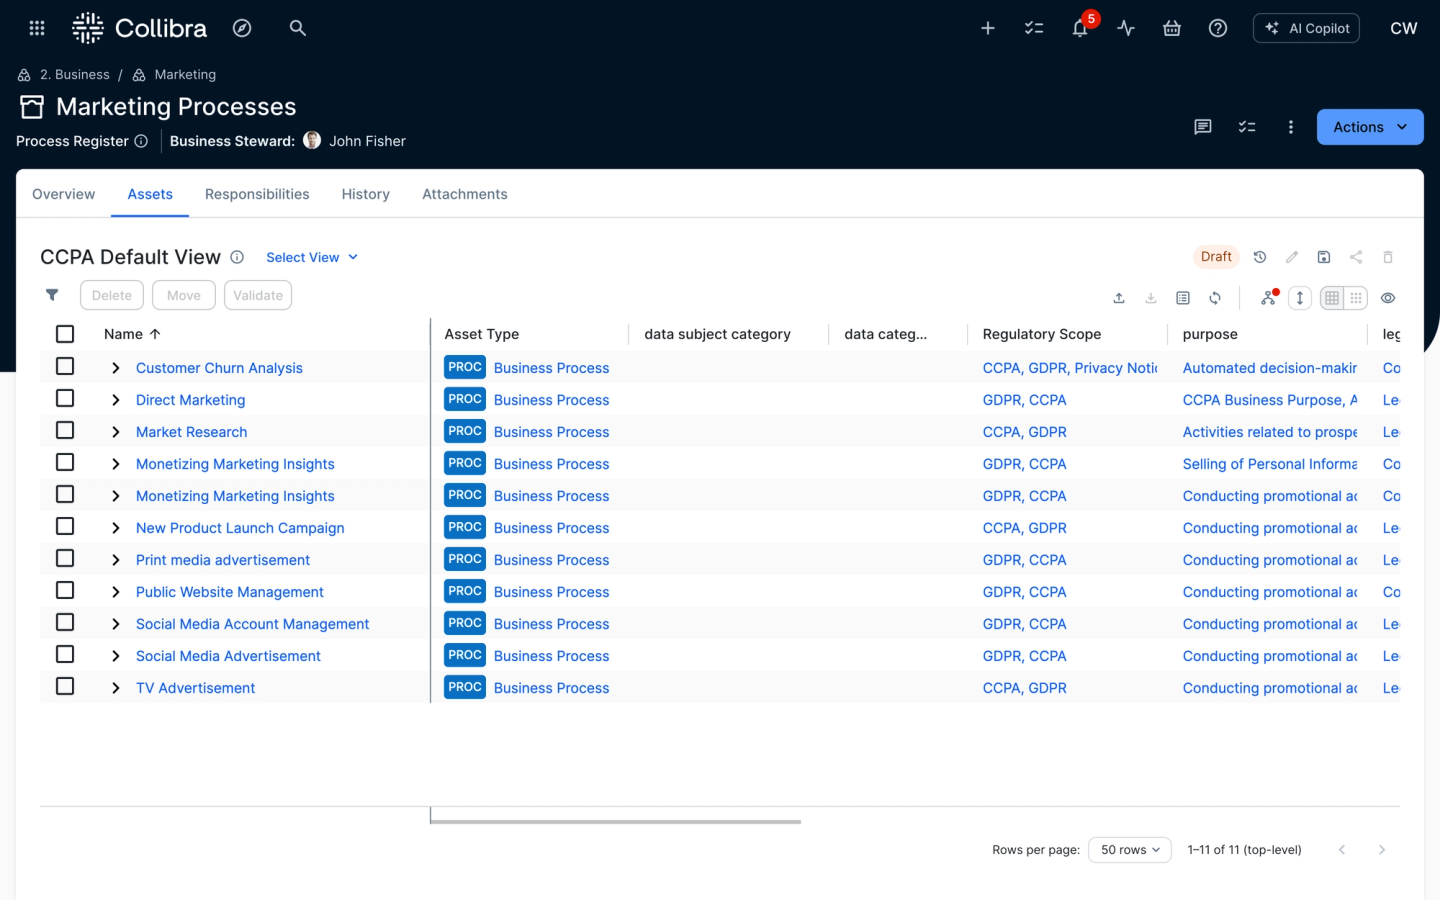Click the horizontal table scrollbar

(x=615, y=822)
